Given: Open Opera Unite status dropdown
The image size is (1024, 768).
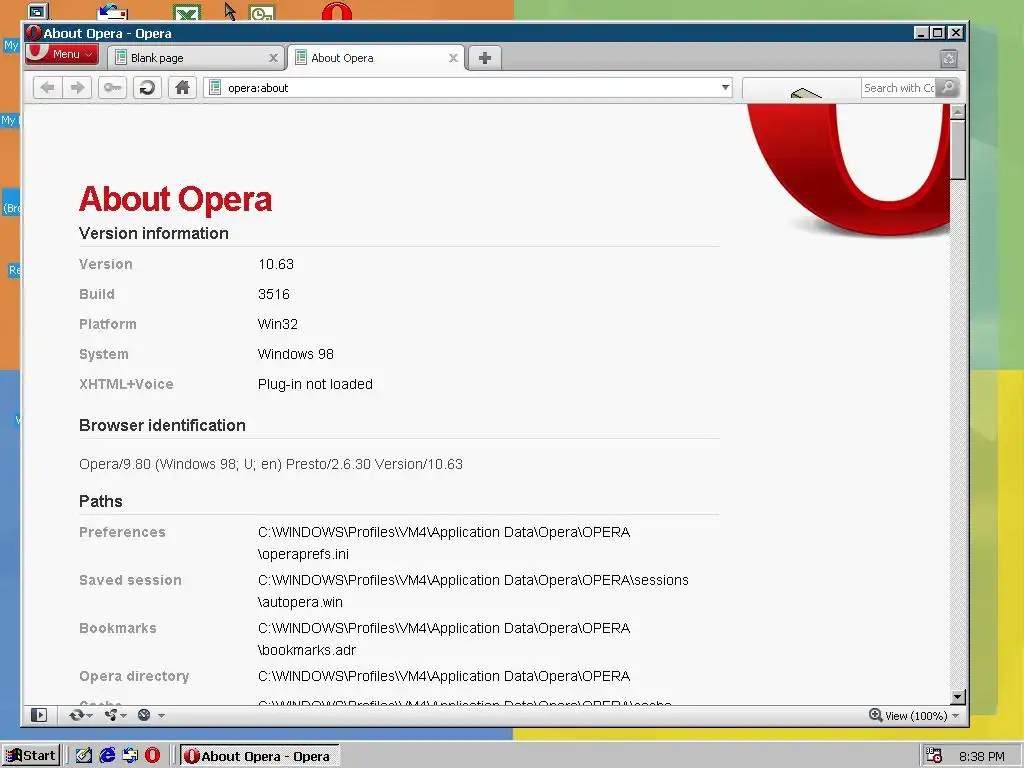Looking at the screenshot, I should (116, 715).
